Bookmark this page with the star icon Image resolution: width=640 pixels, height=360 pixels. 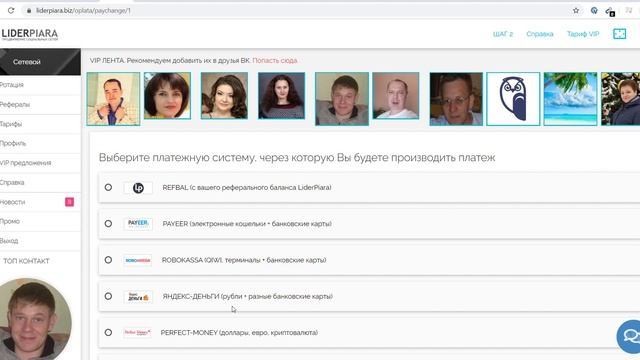pyautogui.click(x=576, y=11)
